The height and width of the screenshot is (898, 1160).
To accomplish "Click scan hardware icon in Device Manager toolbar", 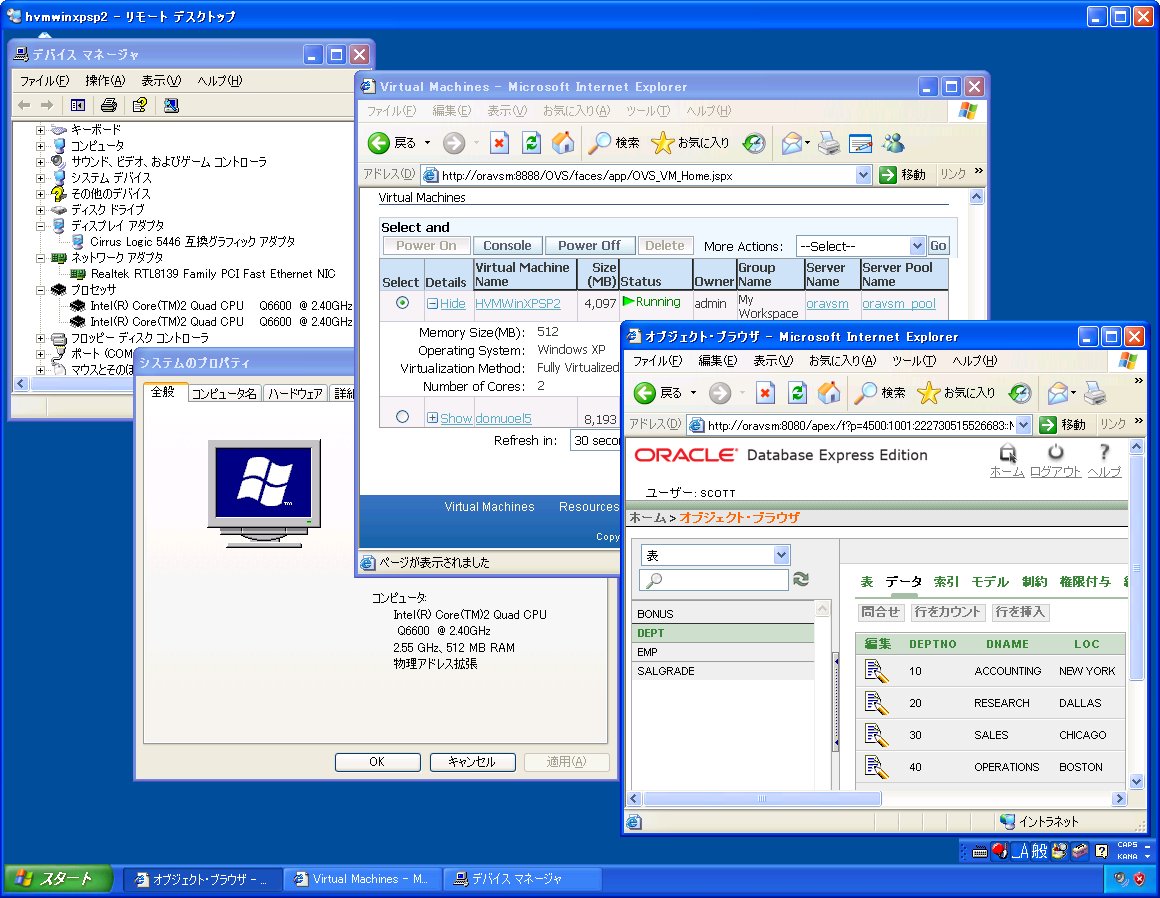I will point(171,106).
